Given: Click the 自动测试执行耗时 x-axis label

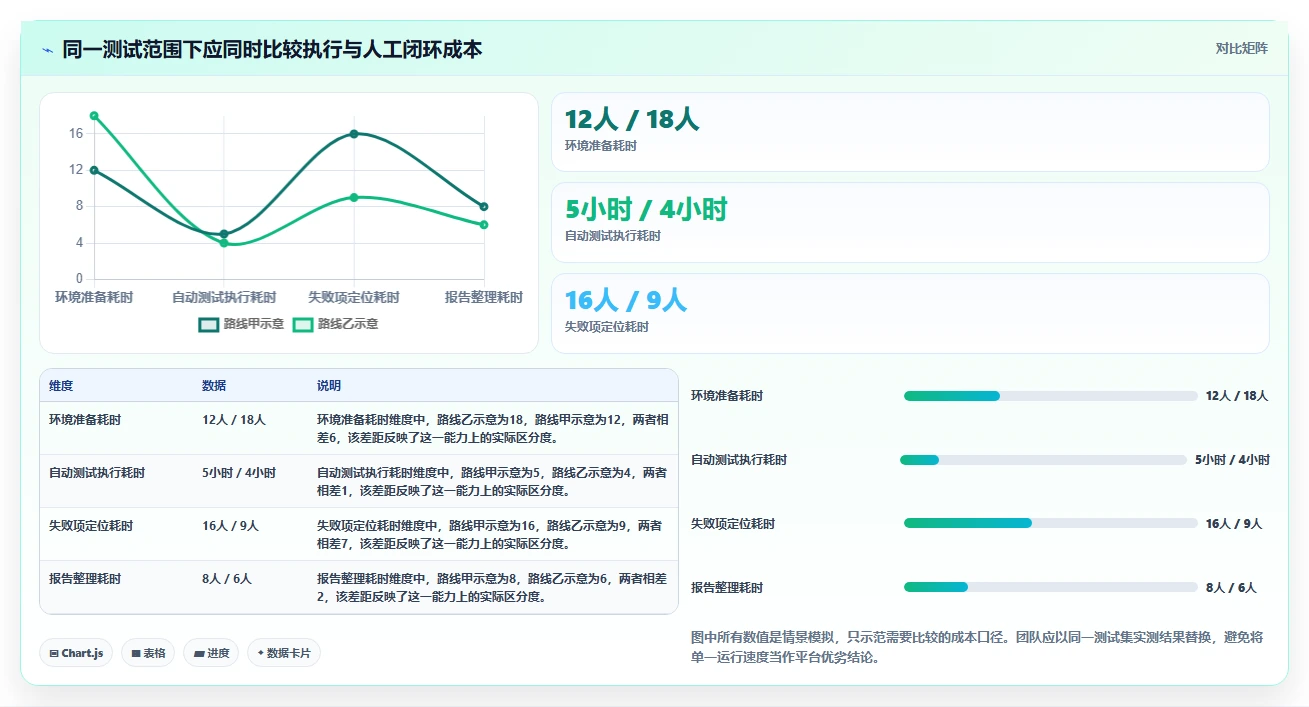Looking at the screenshot, I should pyautogui.click(x=224, y=297).
